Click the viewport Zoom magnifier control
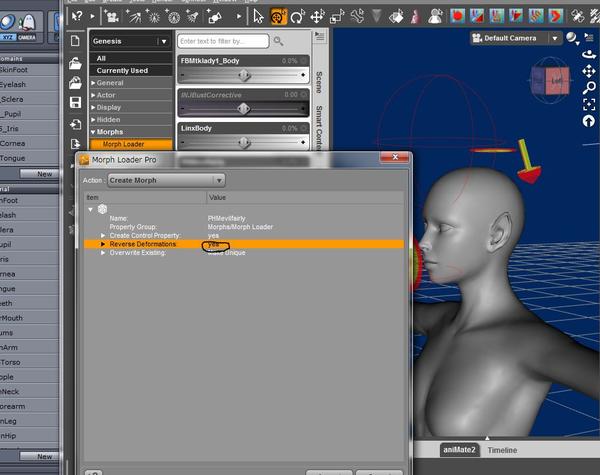600x475 pixels. point(589,88)
